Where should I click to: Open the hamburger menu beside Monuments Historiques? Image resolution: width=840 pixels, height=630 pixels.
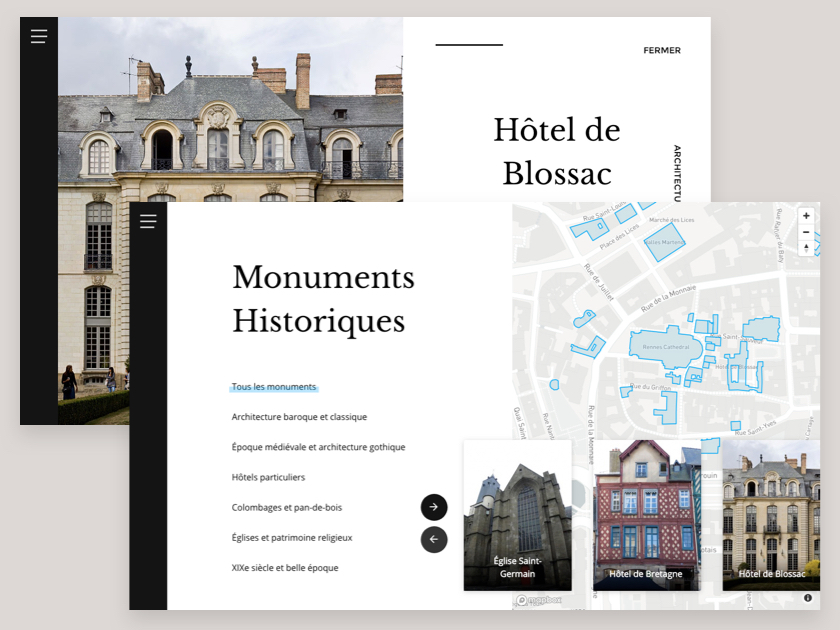click(148, 221)
